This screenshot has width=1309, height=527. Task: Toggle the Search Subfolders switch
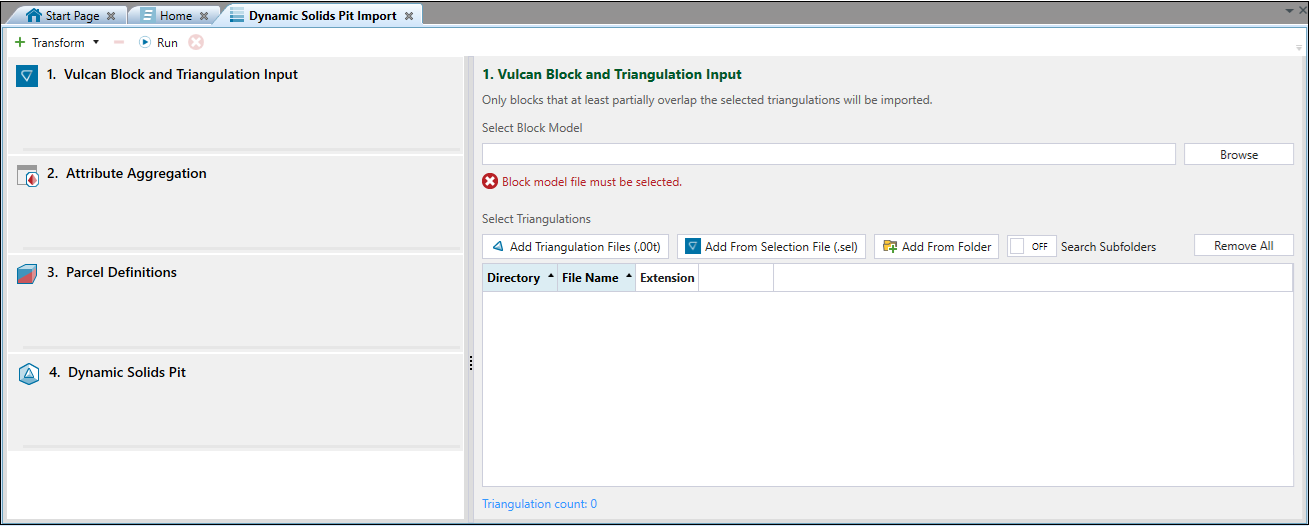(x=1032, y=247)
